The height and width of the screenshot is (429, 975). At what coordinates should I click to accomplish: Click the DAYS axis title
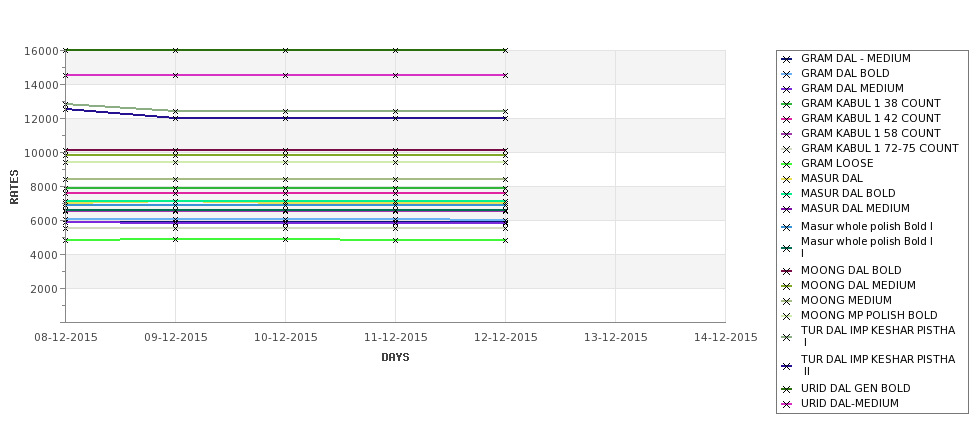(x=395, y=358)
